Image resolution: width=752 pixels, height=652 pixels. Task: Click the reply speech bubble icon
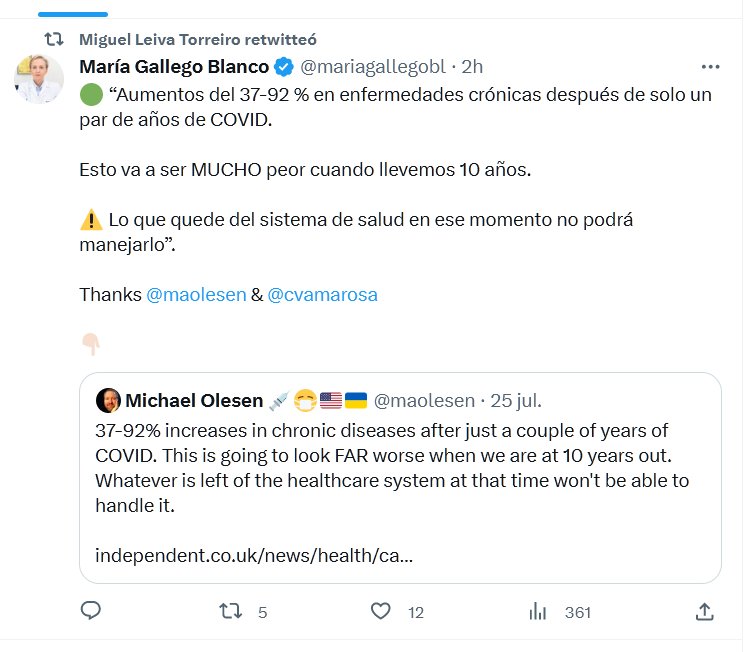pyautogui.click(x=90, y=611)
